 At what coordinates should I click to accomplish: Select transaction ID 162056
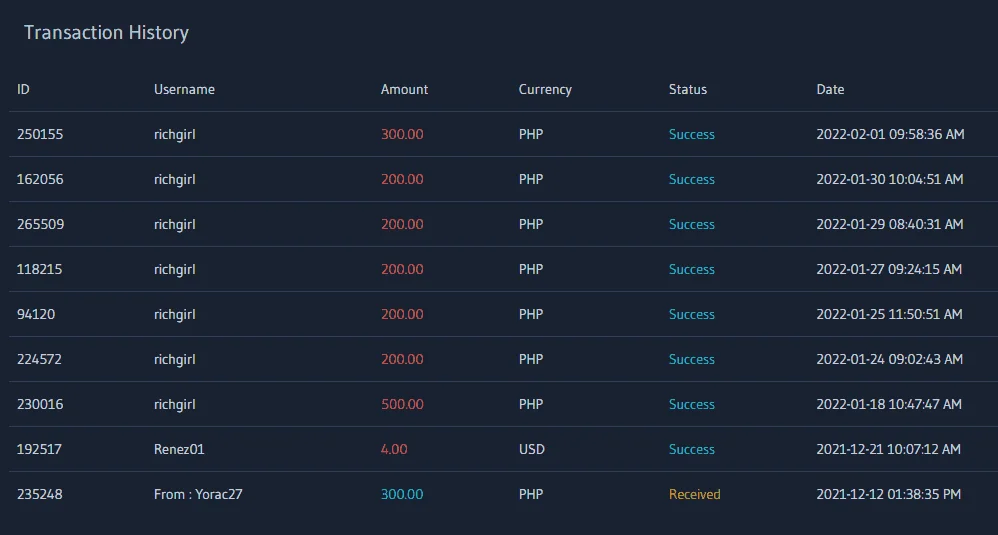click(x=39, y=179)
